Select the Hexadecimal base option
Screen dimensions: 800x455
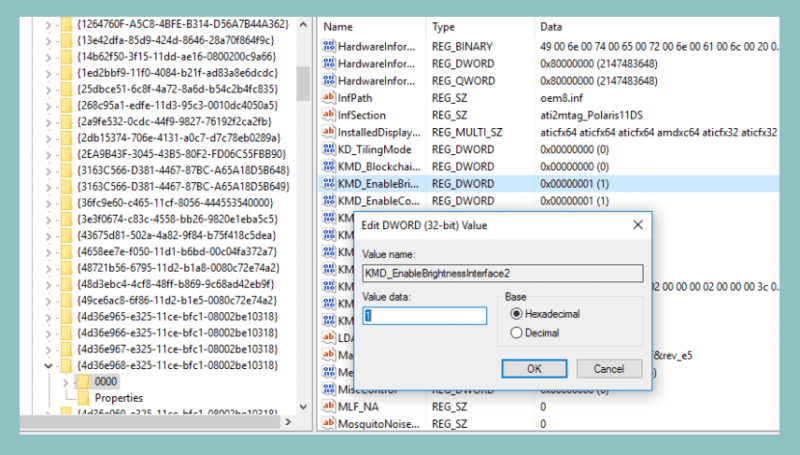[516, 314]
